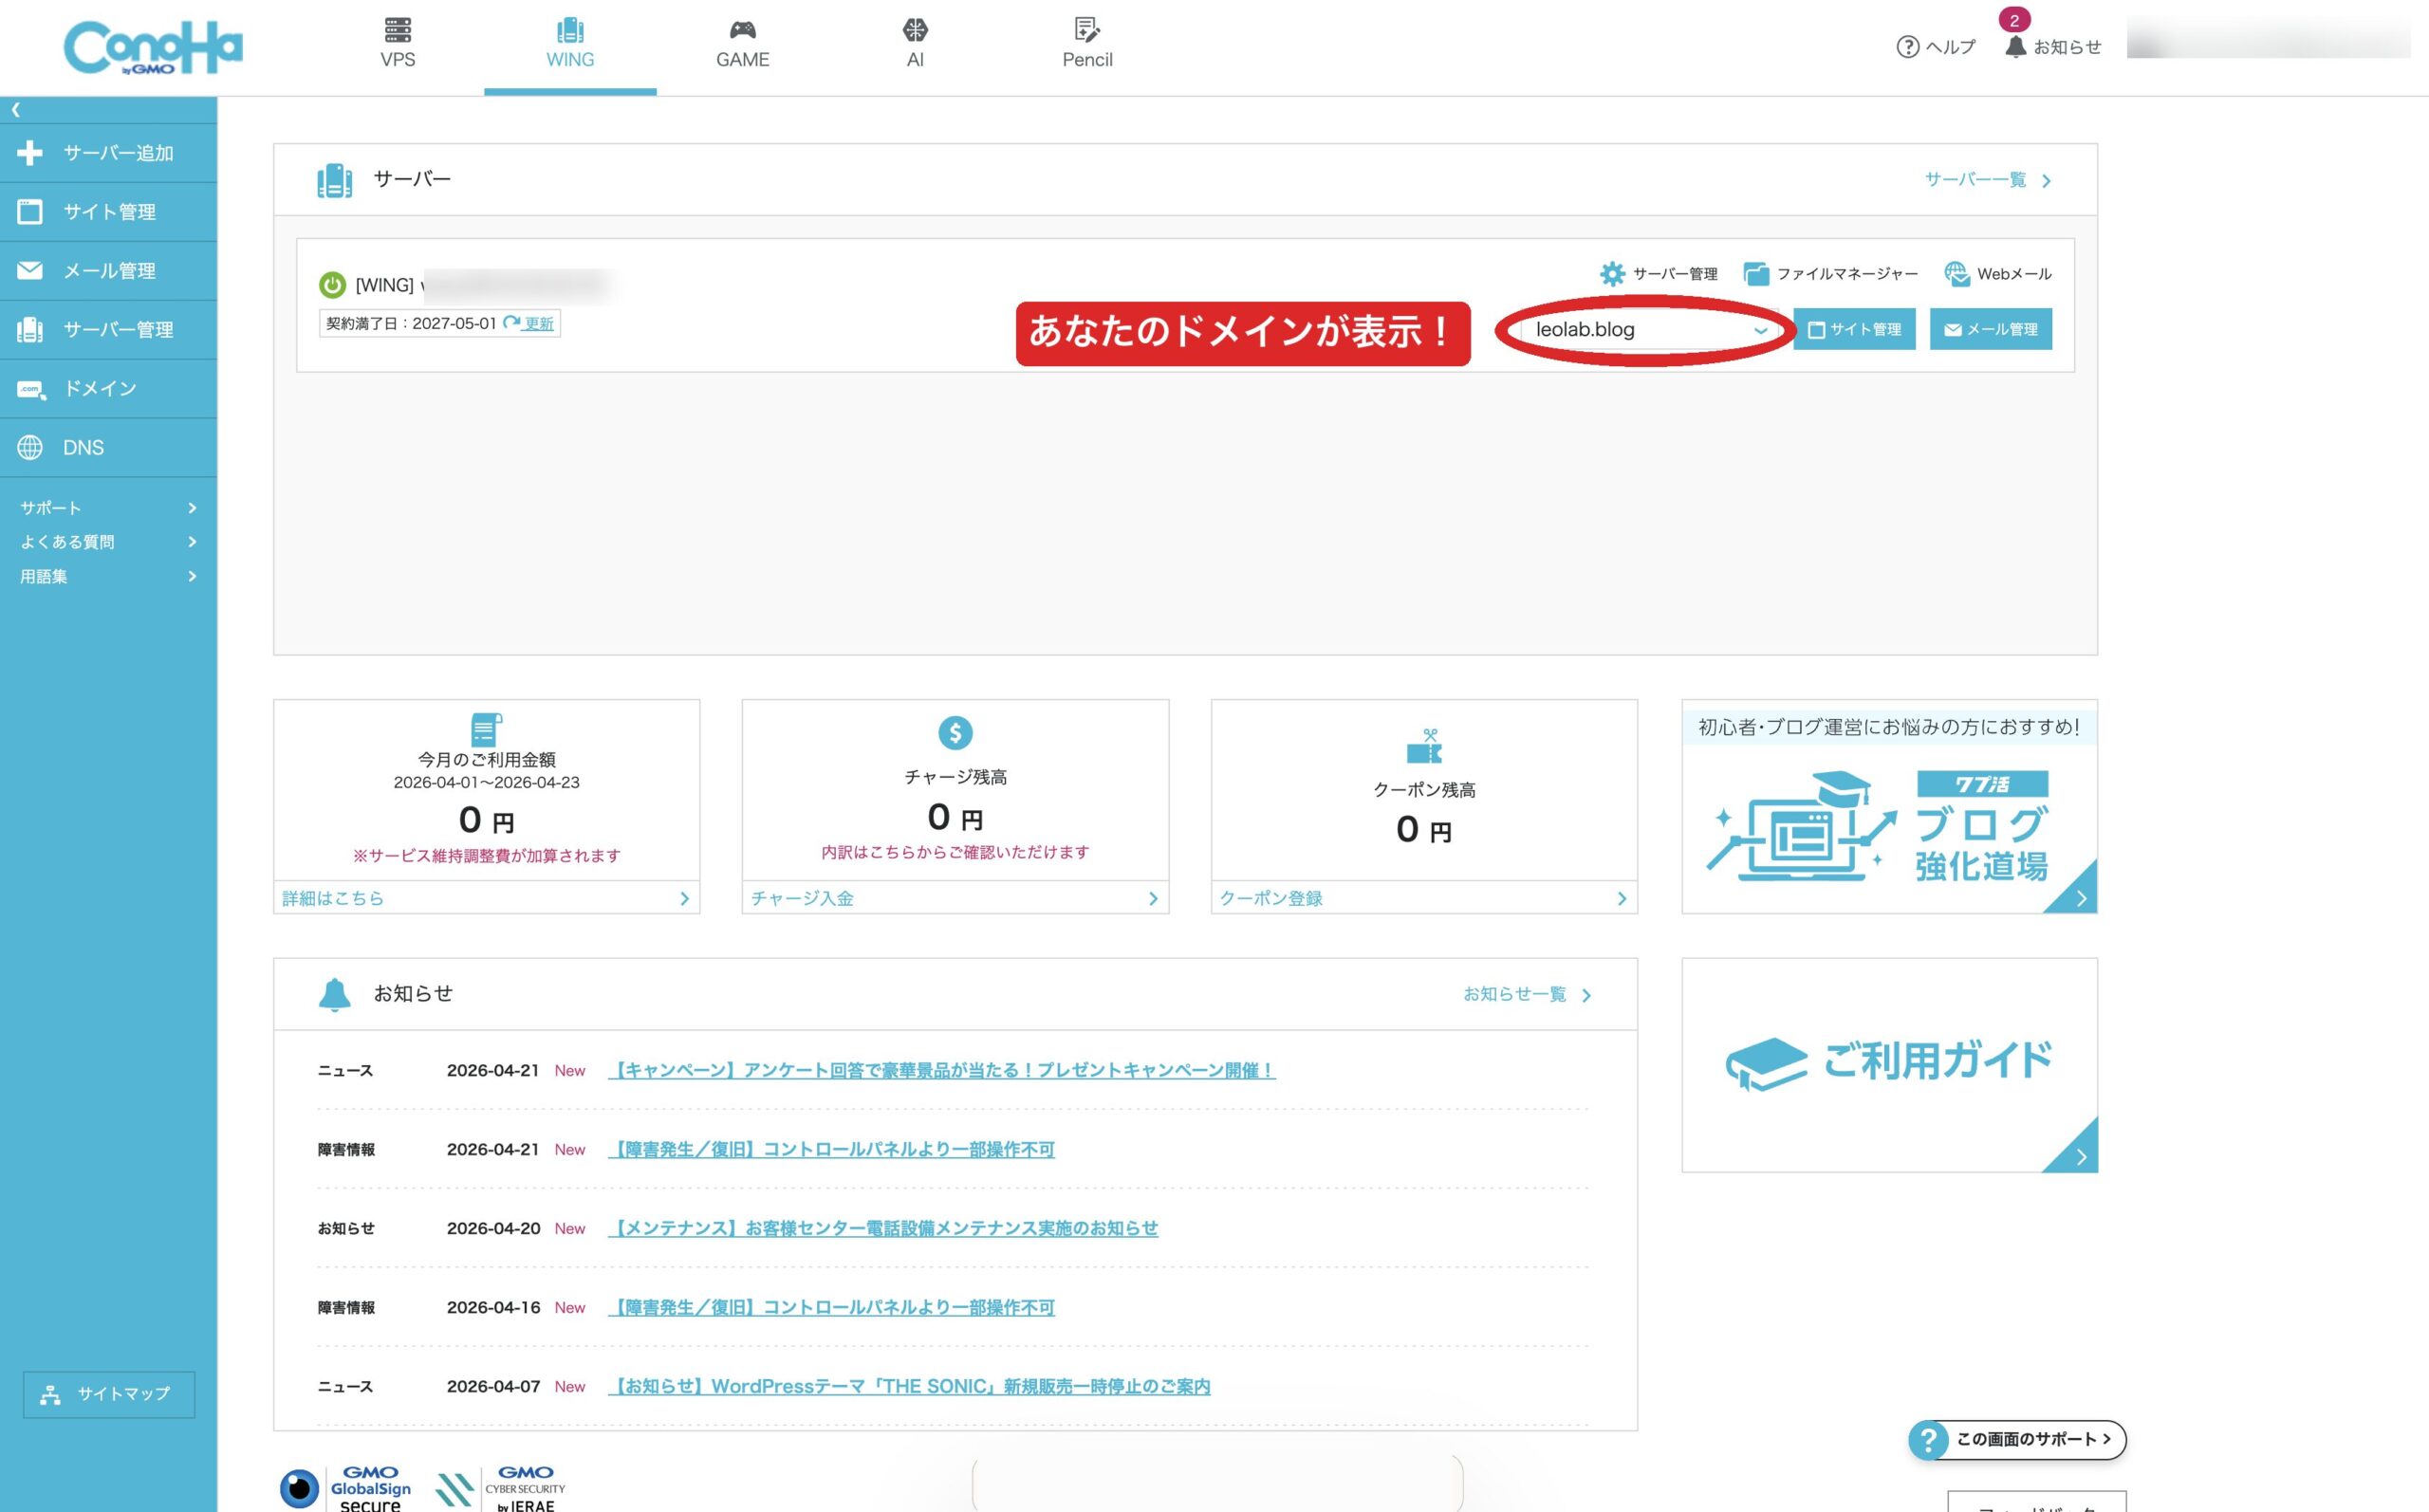Image resolution: width=2429 pixels, height=1512 pixels.
Task: Open the Webメール globe icon
Action: click(x=1997, y=274)
